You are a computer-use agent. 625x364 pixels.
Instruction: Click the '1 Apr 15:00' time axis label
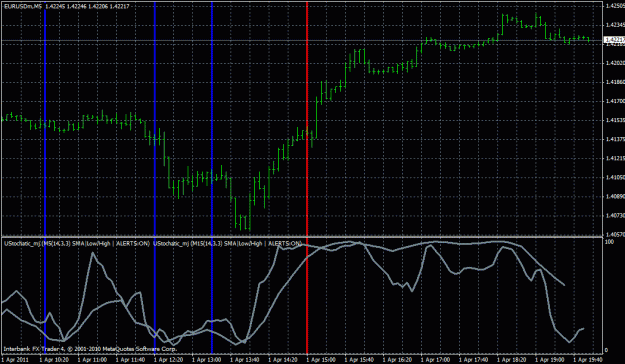click(x=321, y=360)
